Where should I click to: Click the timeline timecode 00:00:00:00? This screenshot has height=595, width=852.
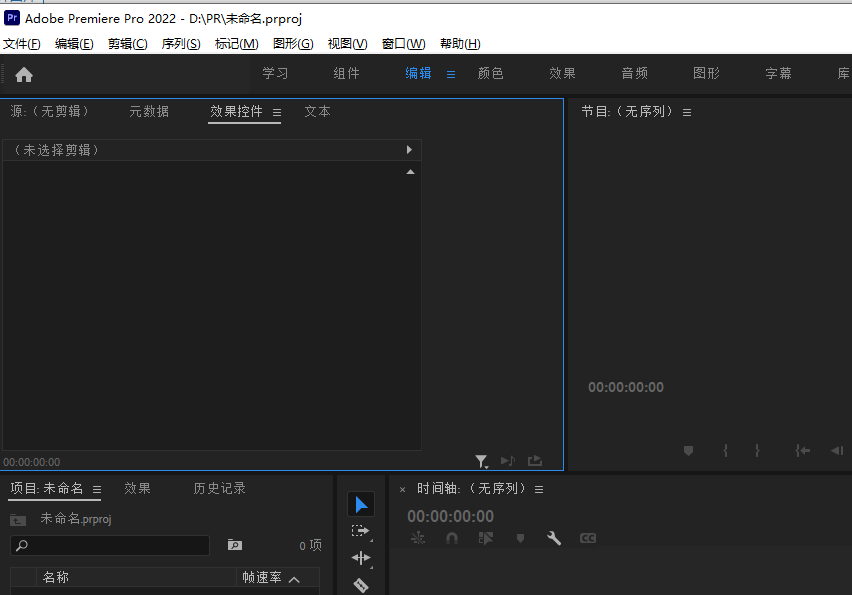click(450, 516)
